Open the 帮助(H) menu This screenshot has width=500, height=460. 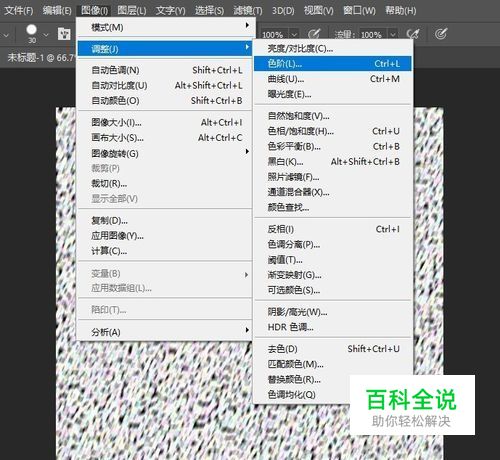coord(401,11)
